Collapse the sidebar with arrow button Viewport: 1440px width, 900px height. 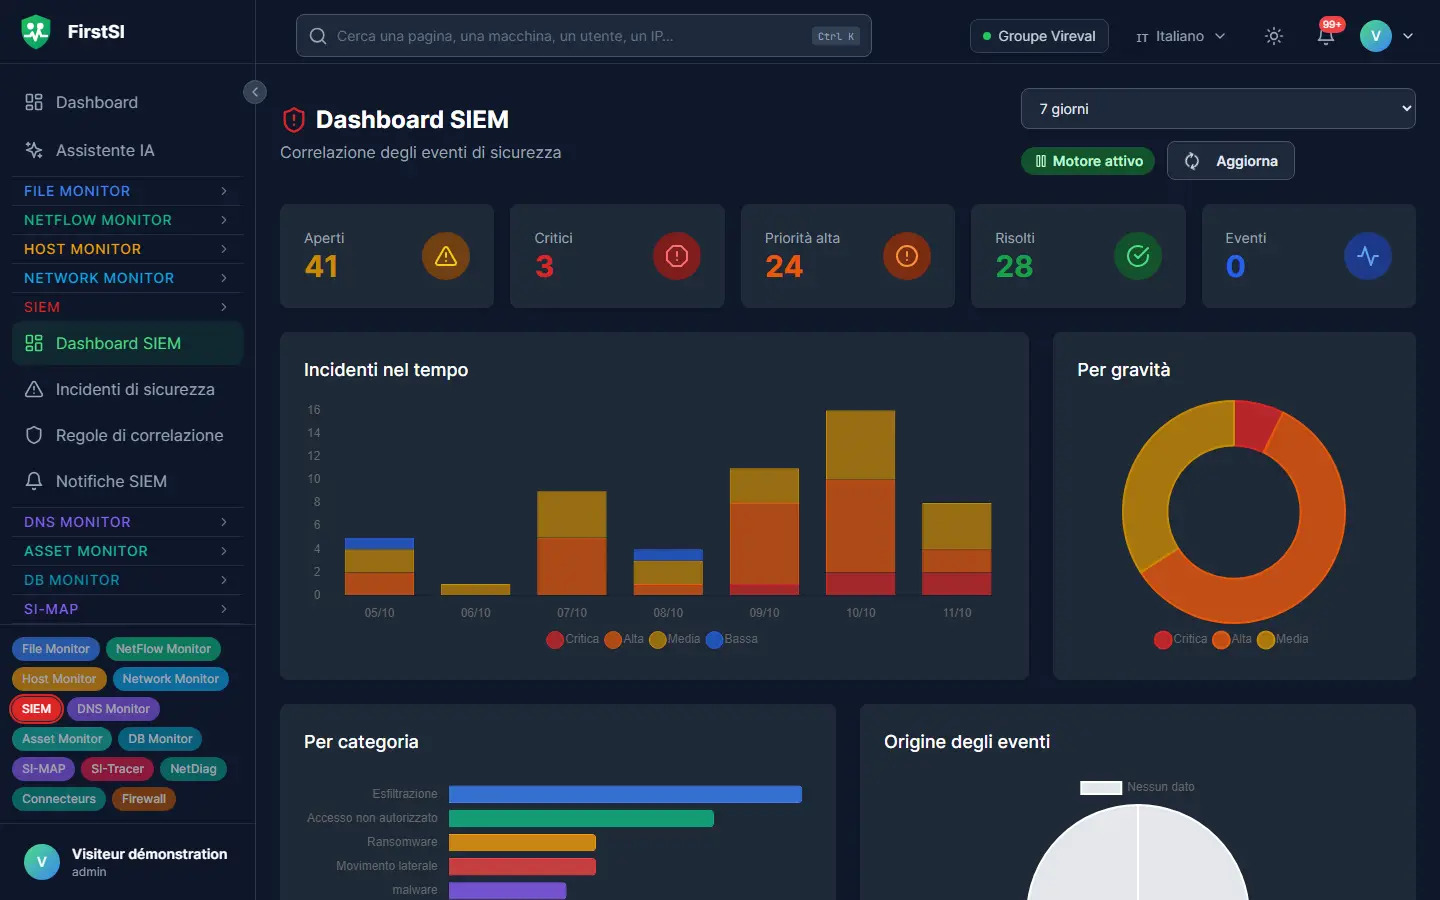(x=255, y=92)
